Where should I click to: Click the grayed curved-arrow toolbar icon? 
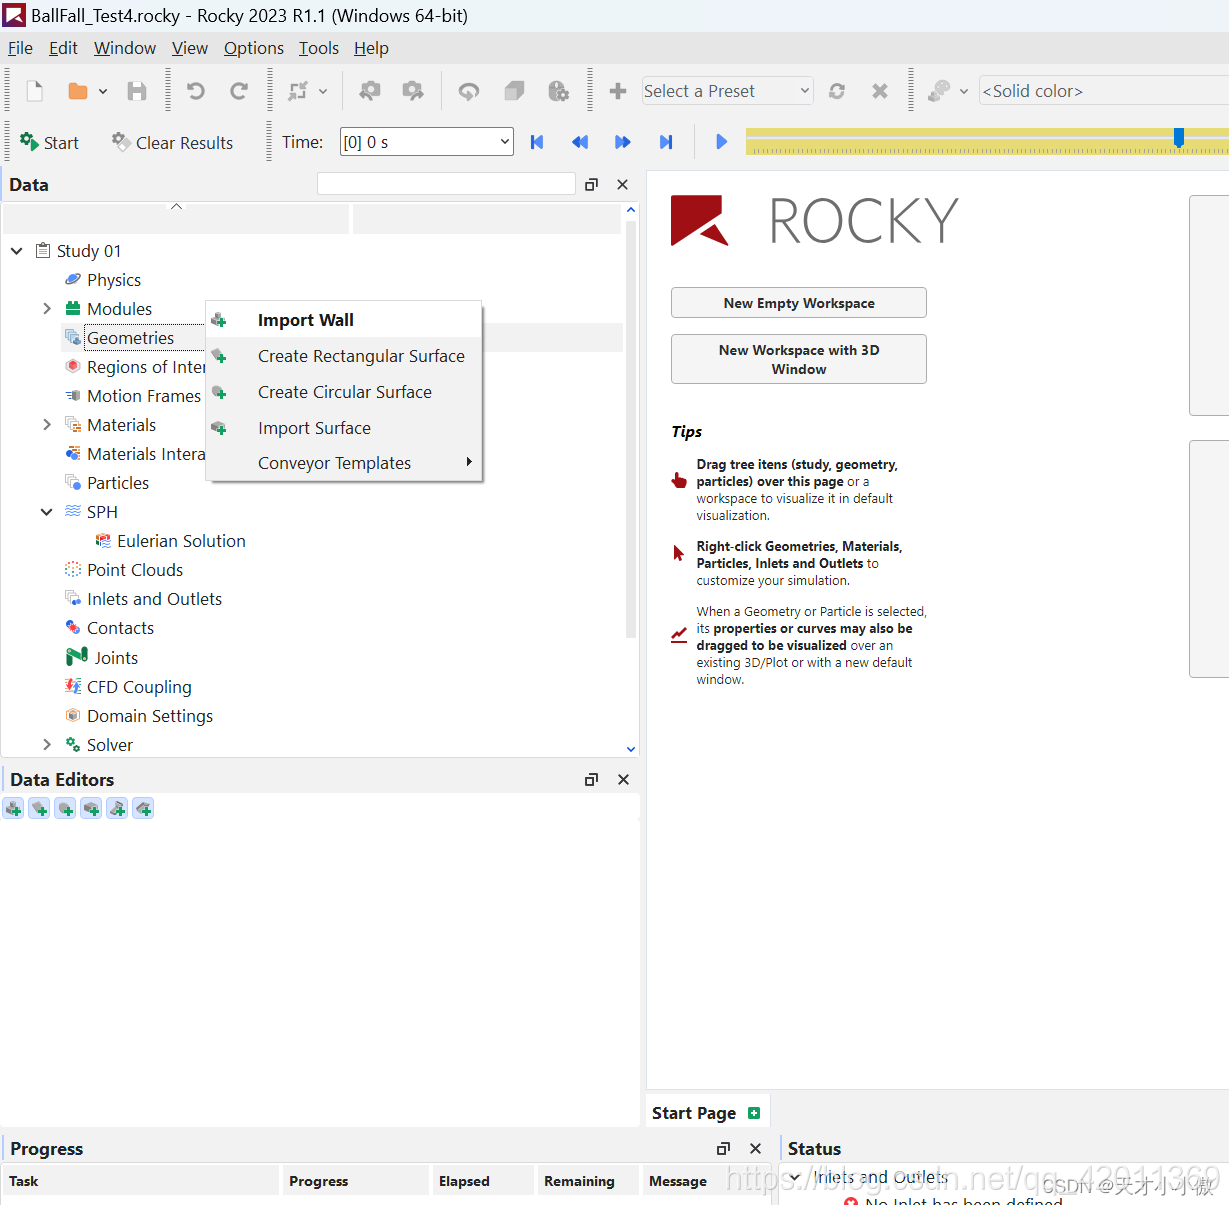pyautogui.click(x=468, y=91)
